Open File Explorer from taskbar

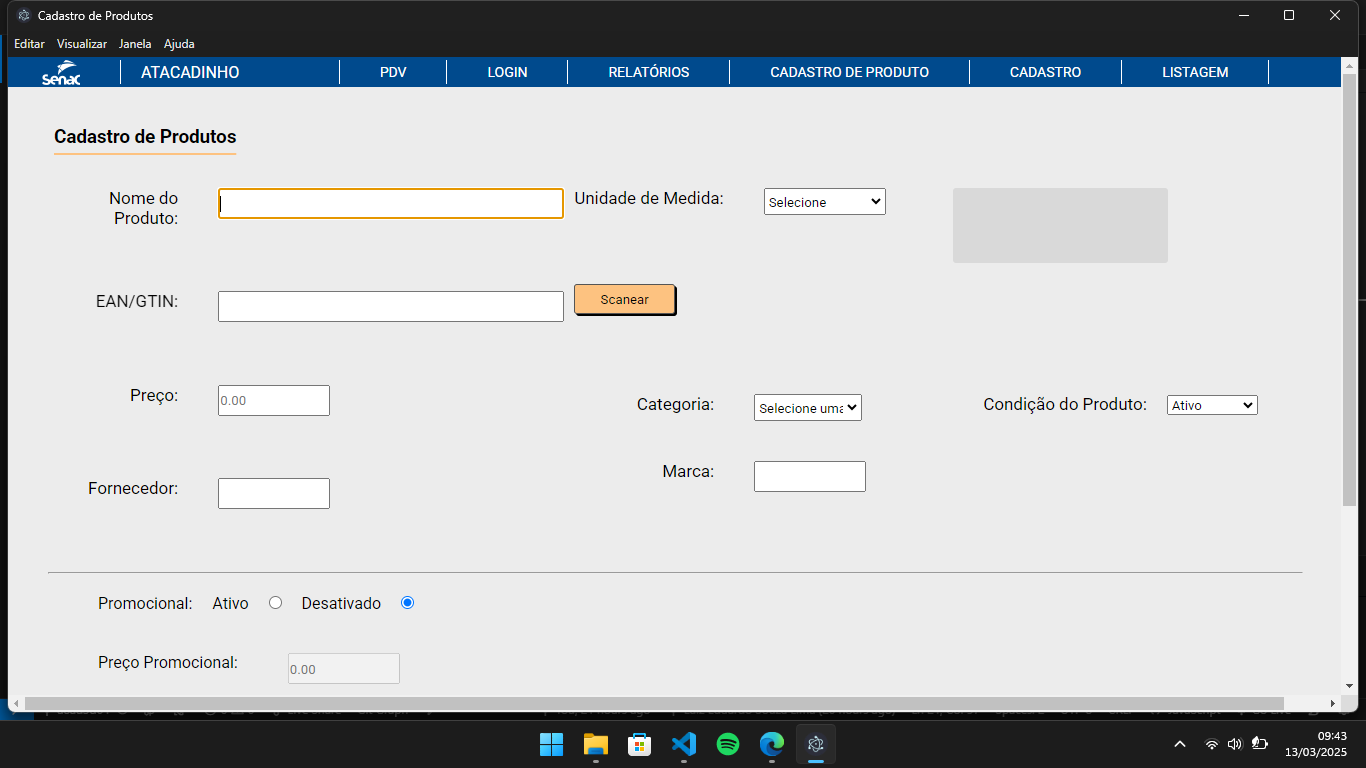click(596, 744)
